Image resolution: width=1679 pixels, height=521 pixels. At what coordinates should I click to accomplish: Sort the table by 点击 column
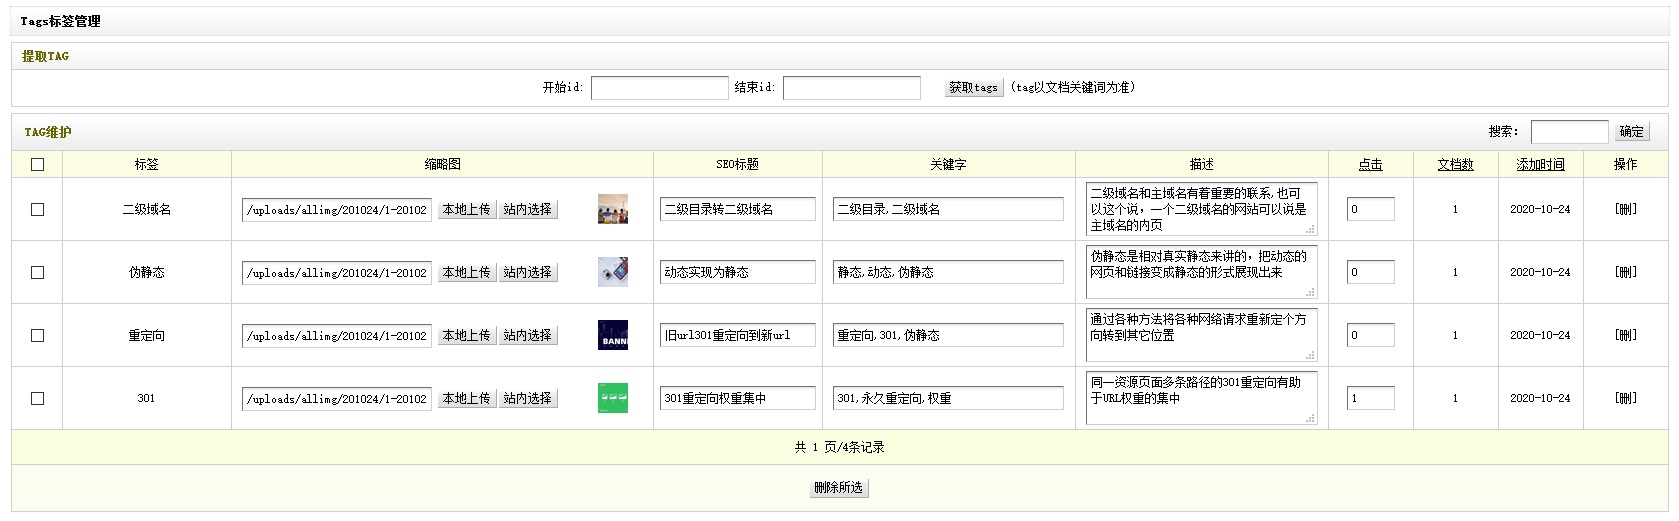(x=1370, y=165)
